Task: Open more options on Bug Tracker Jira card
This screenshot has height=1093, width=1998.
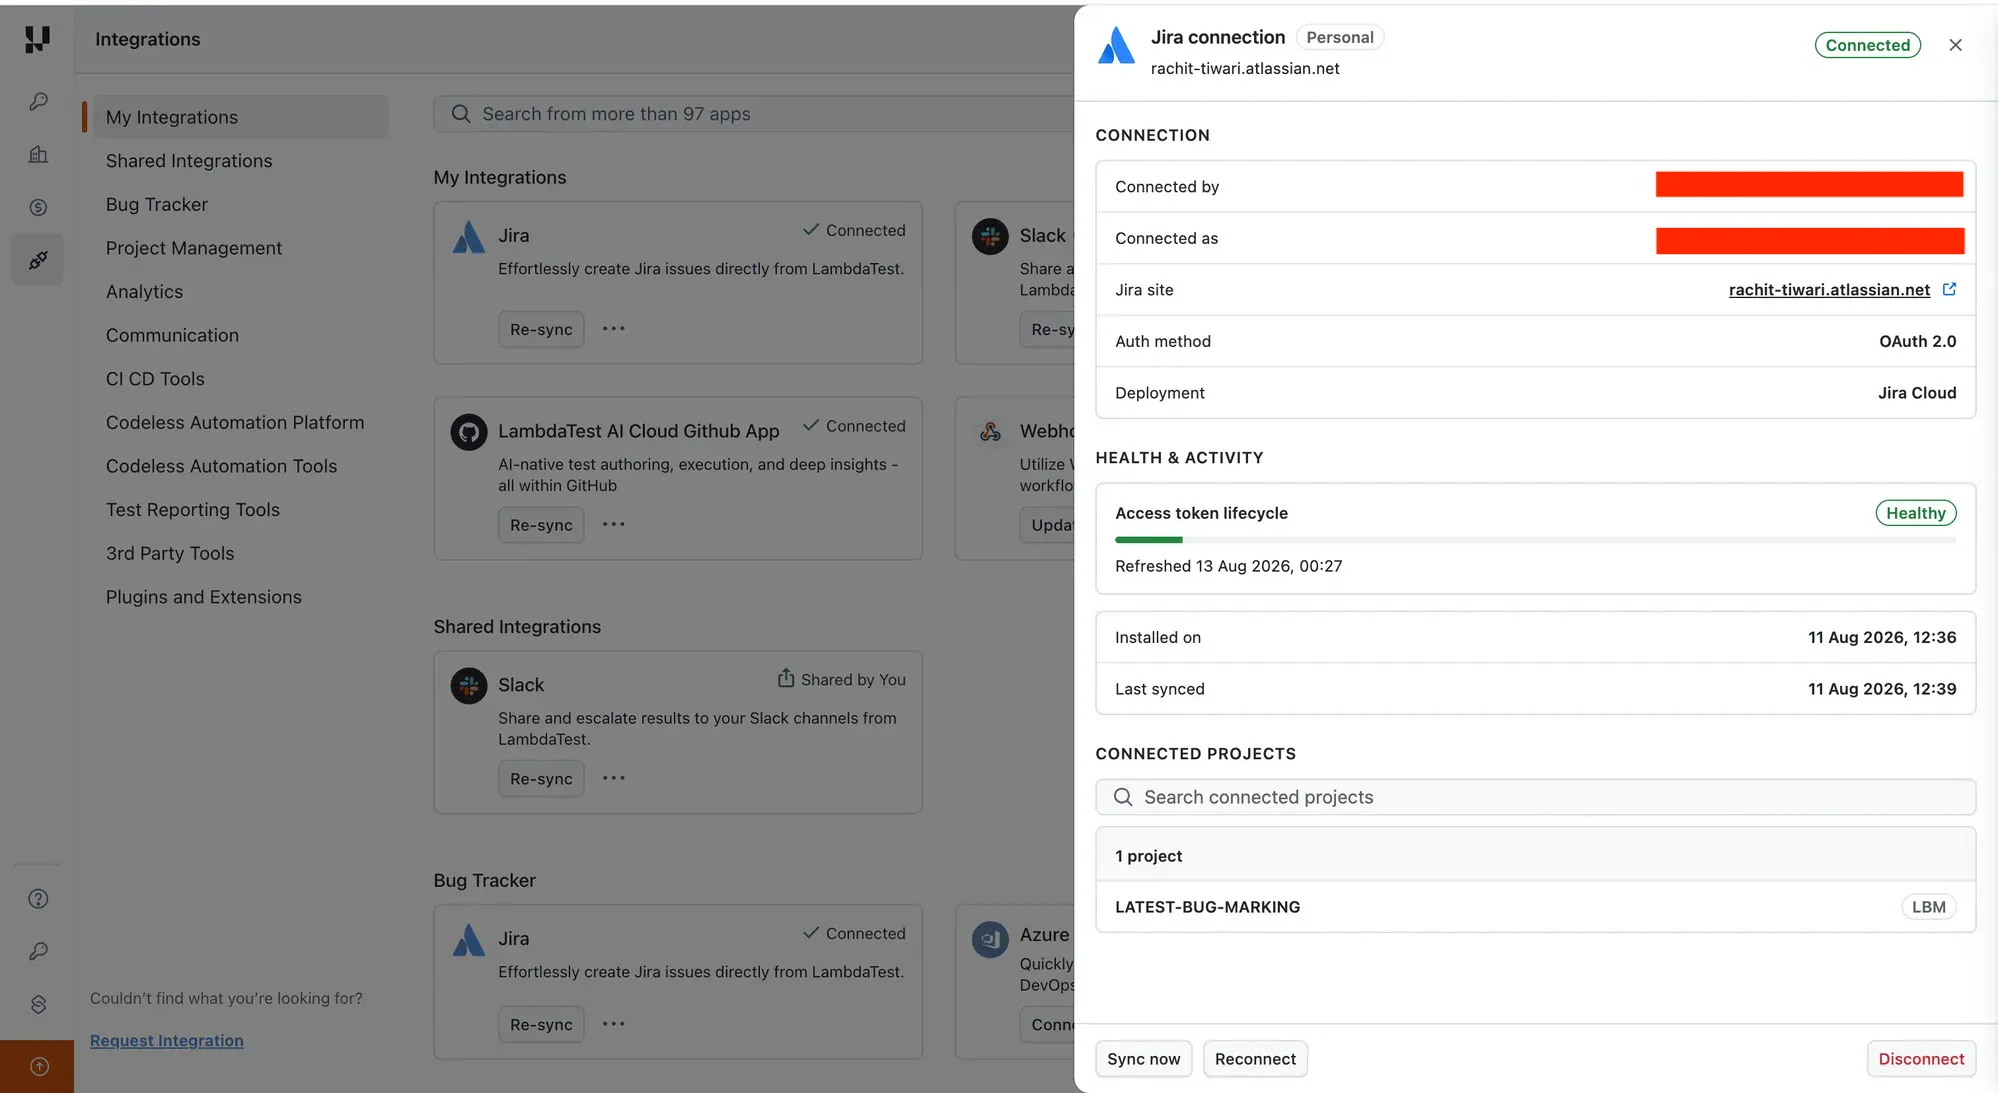Action: pos(613,1024)
